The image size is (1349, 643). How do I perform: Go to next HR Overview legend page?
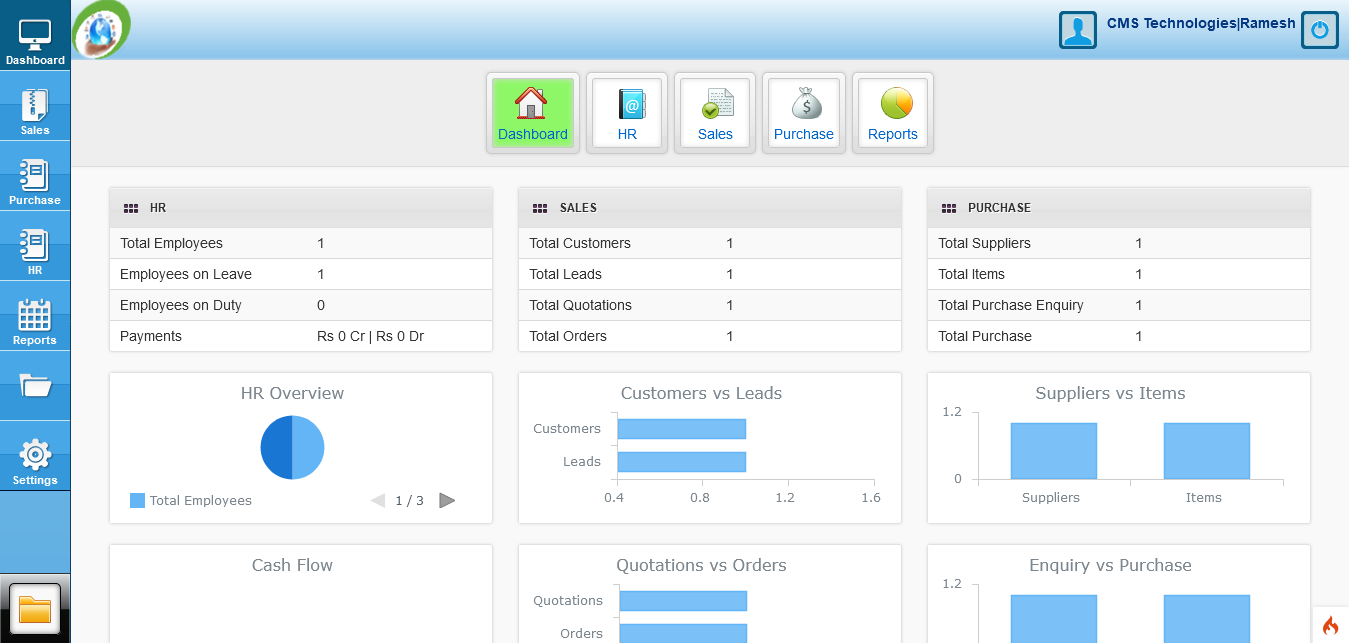tap(447, 500)
